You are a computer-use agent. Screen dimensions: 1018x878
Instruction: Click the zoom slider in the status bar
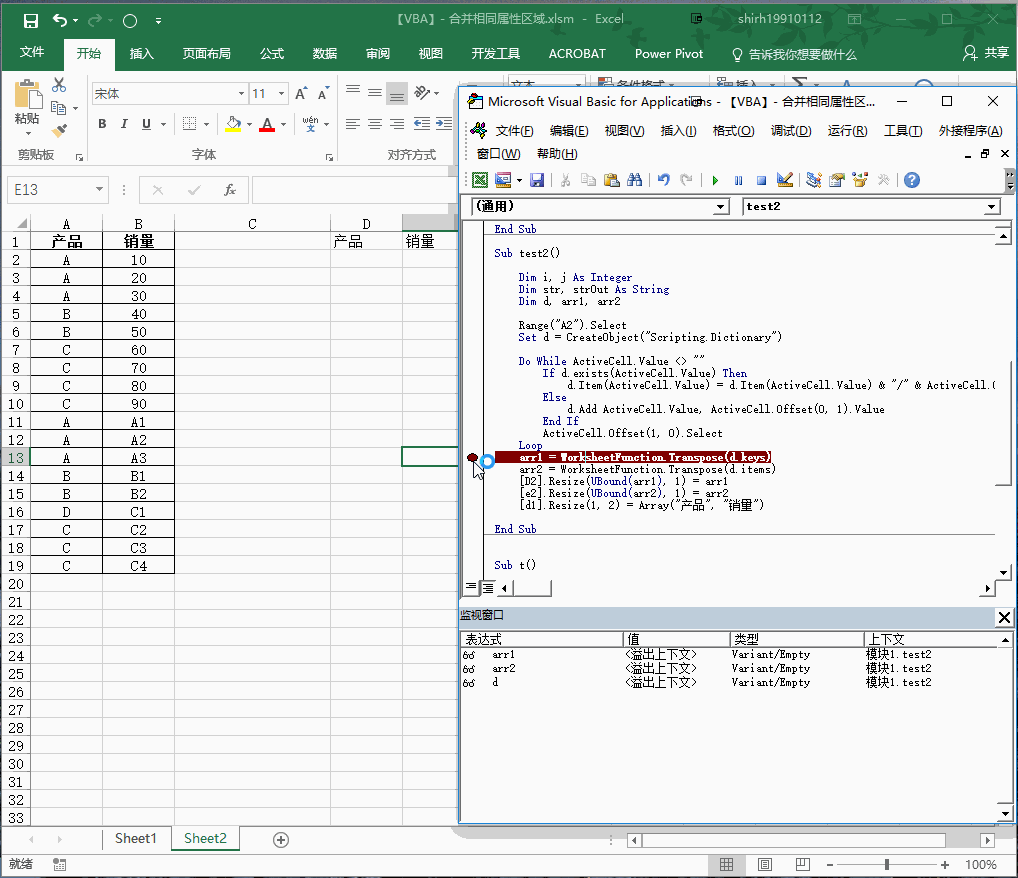coord(886,864)
